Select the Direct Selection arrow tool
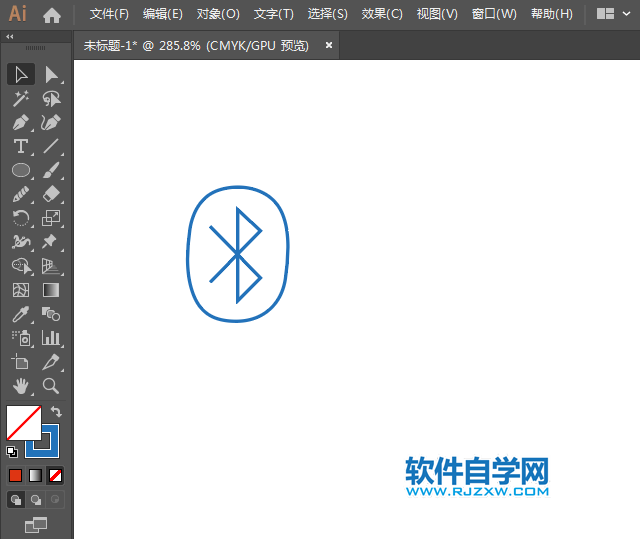 [x=51, y=75]
